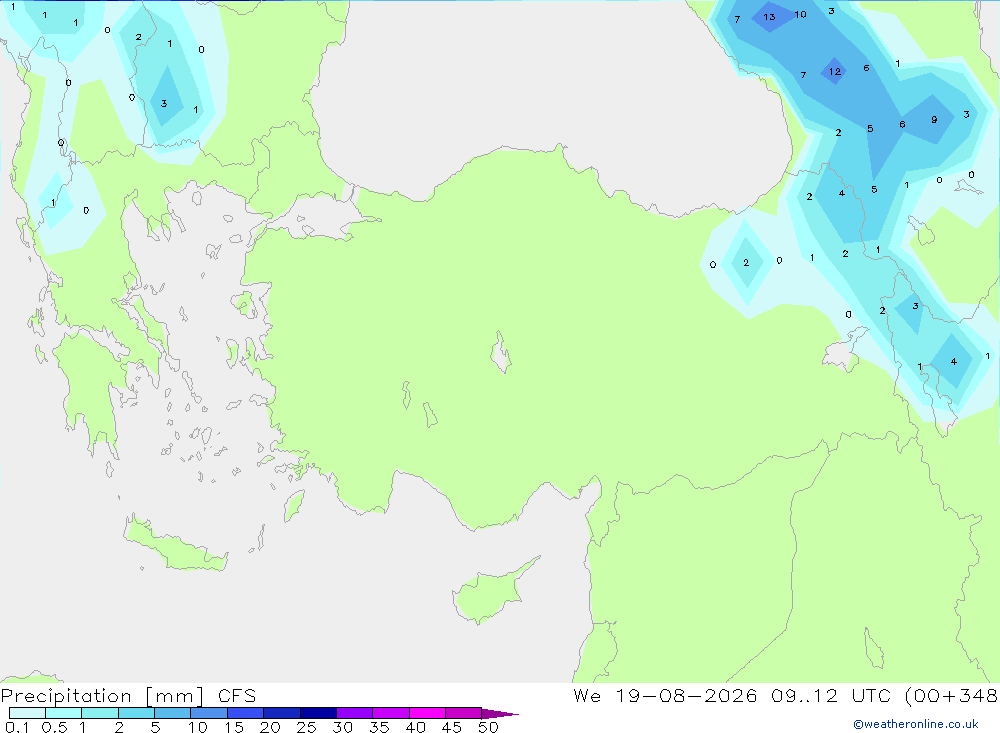Screen dimensions: 1000x733
Task: Click the 25–30 mm navy legend swatch
Action: tap(318, 713)
